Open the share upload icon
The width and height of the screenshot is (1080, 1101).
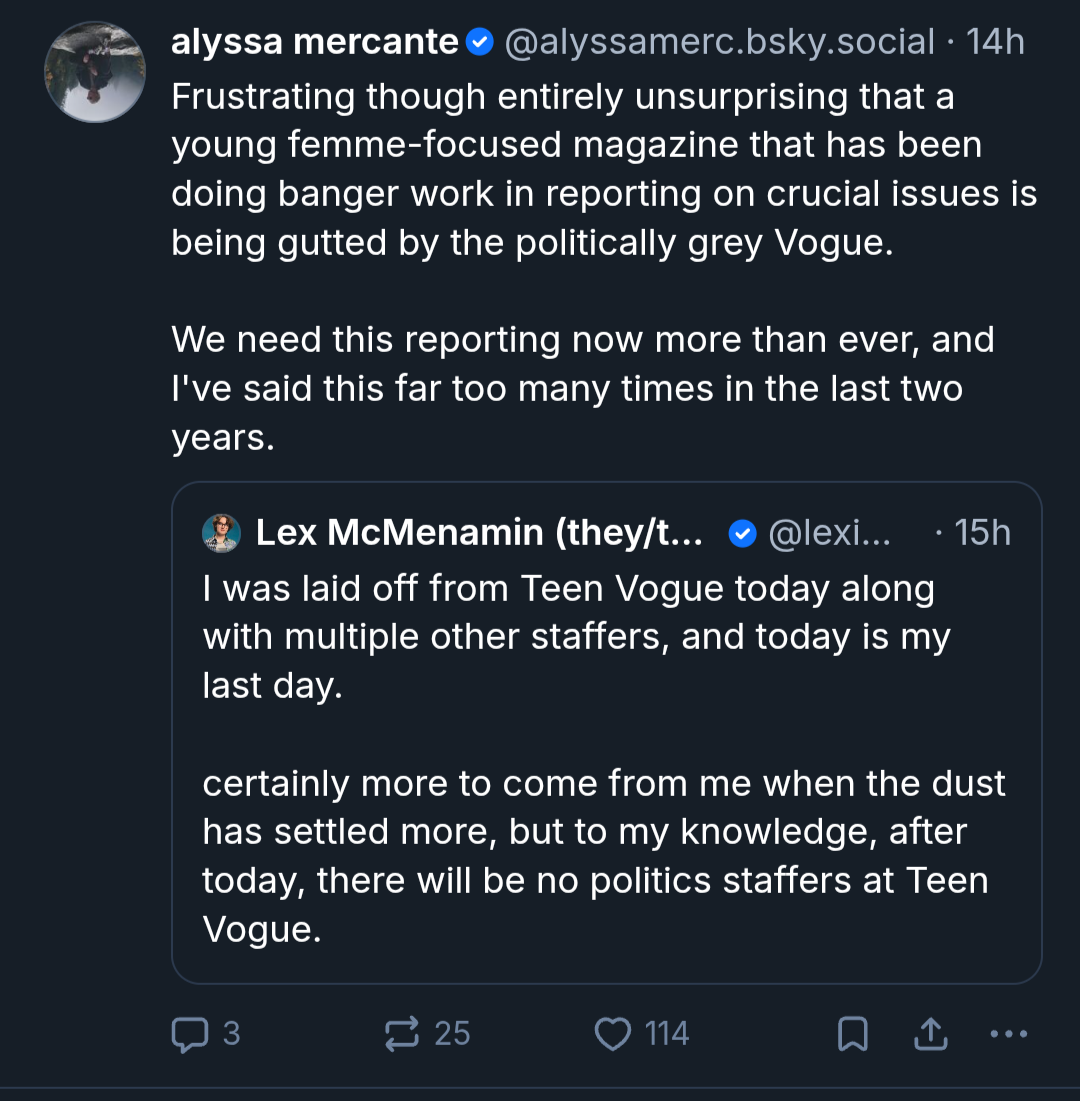(930, 1034)
